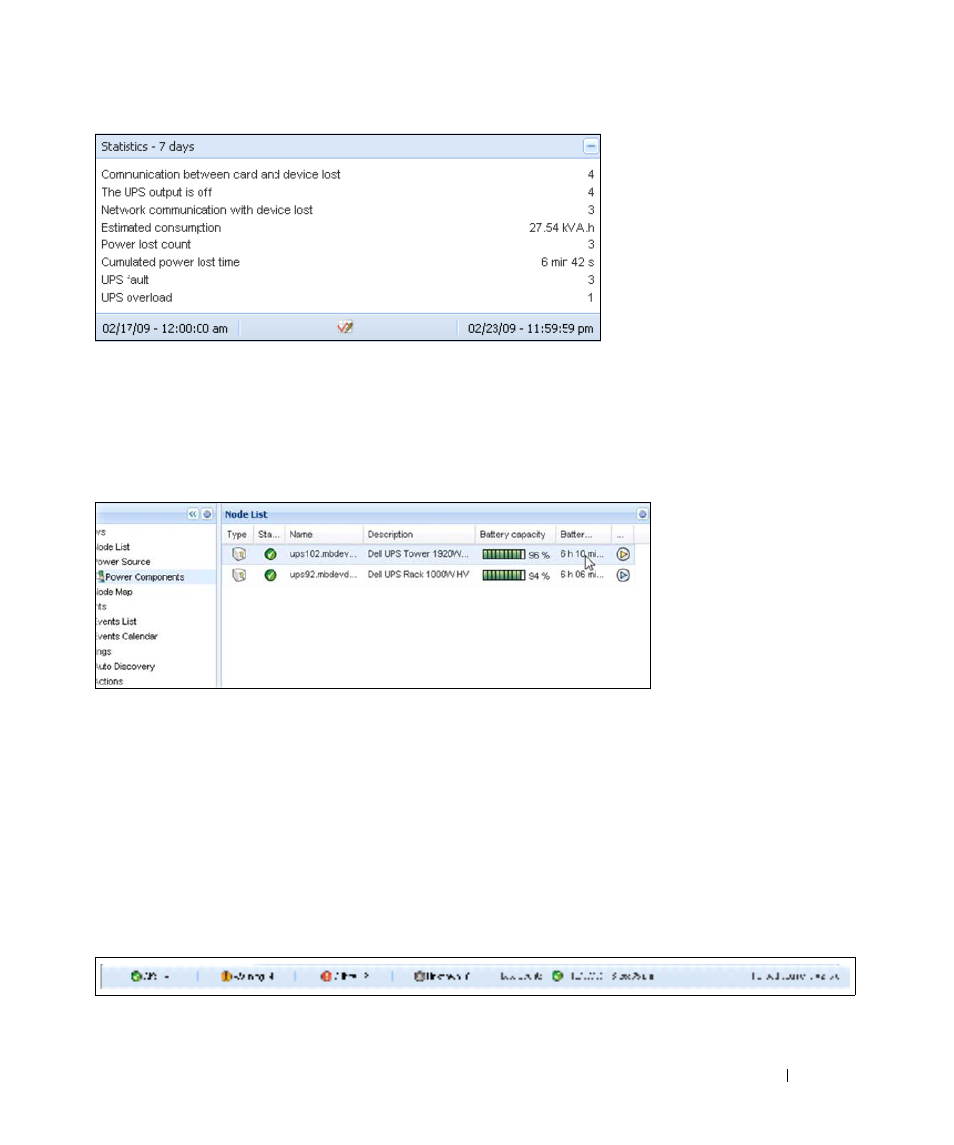Select Cumulated power lost time row

point(348,262)
